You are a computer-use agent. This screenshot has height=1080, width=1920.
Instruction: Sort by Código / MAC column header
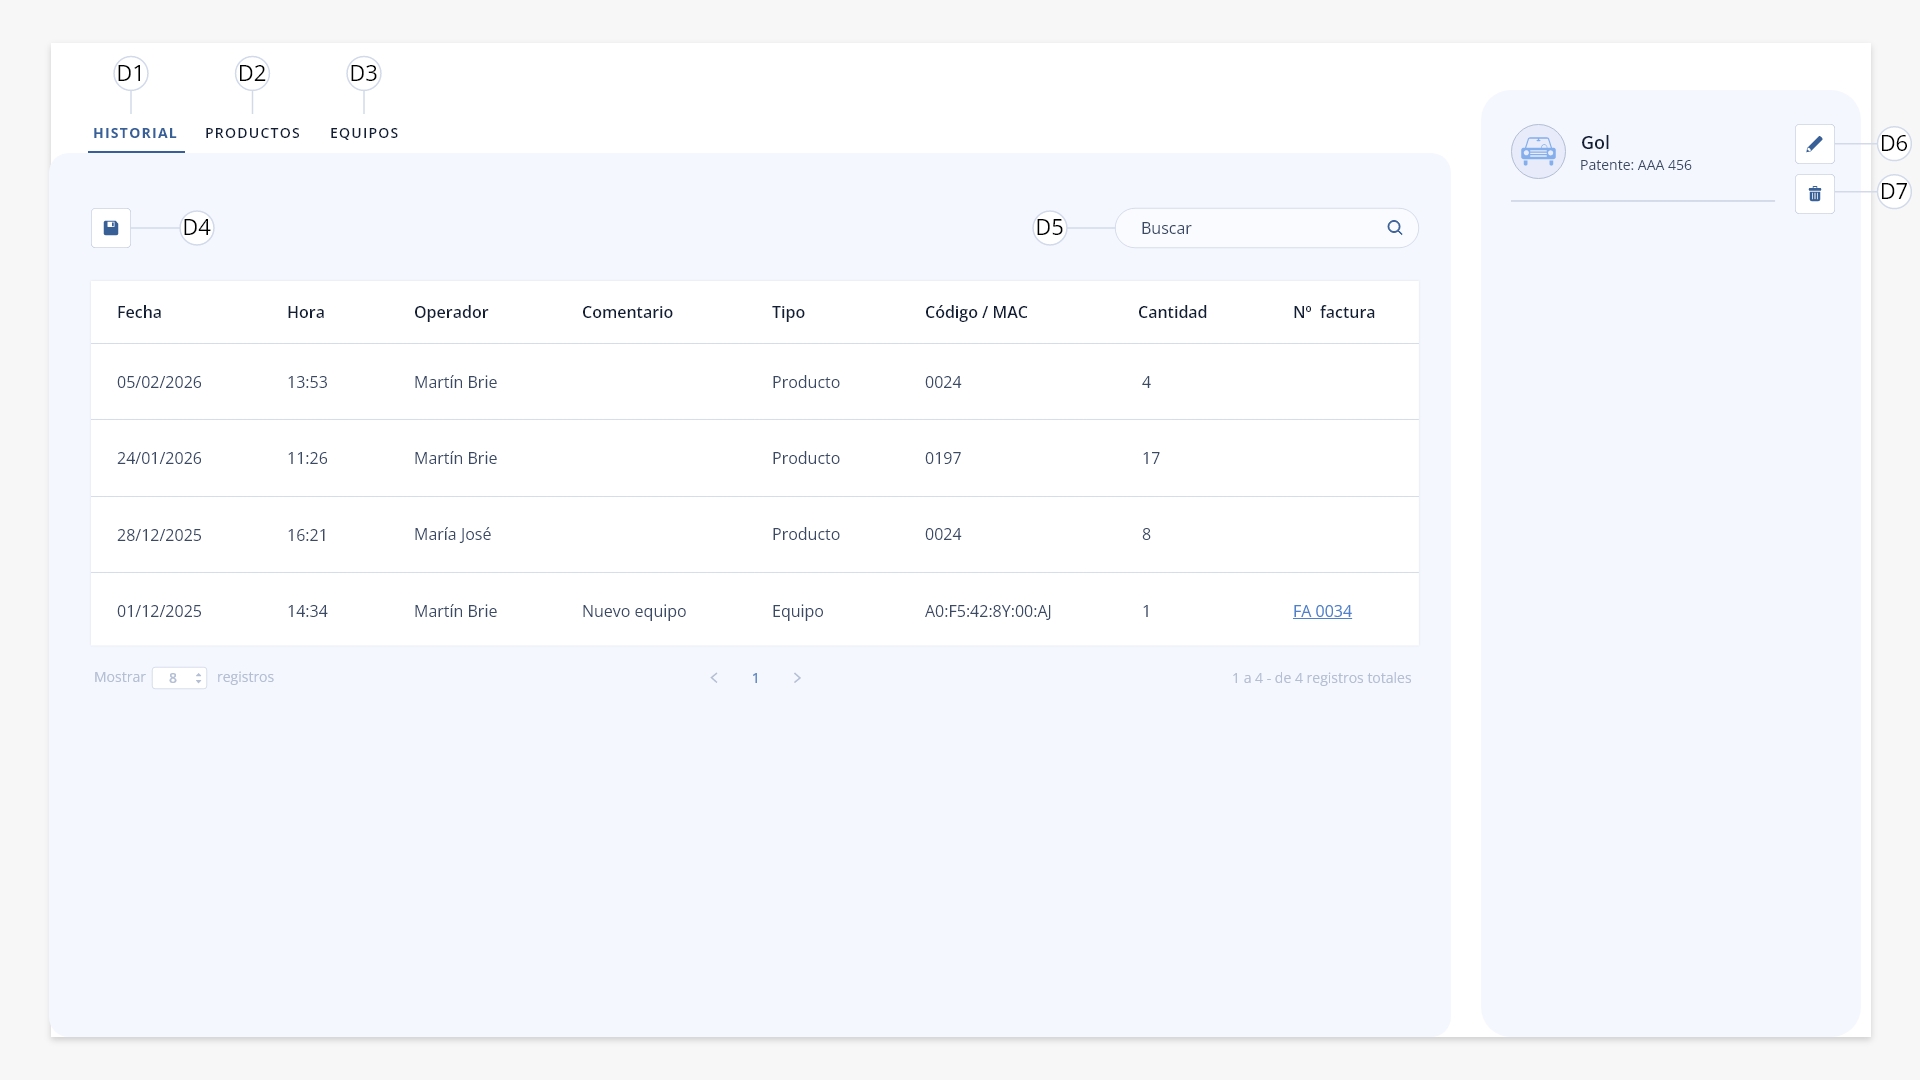(976, 312)
